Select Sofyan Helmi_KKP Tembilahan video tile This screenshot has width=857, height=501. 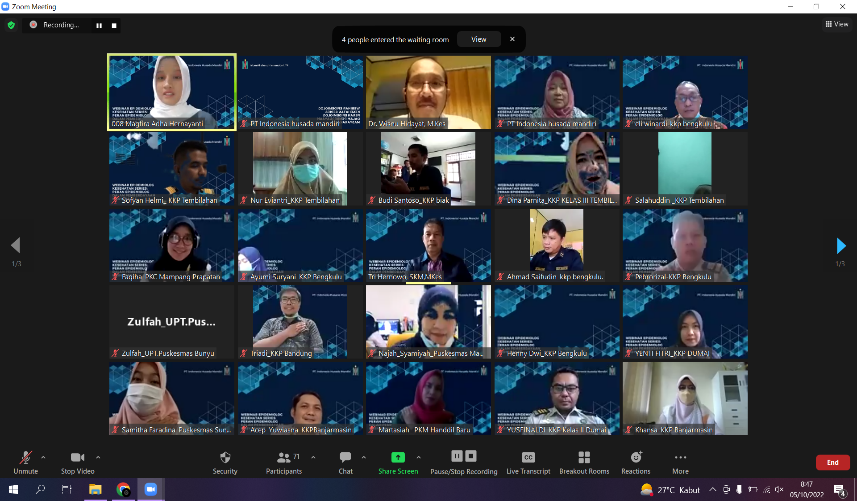(x=171, y=169)
